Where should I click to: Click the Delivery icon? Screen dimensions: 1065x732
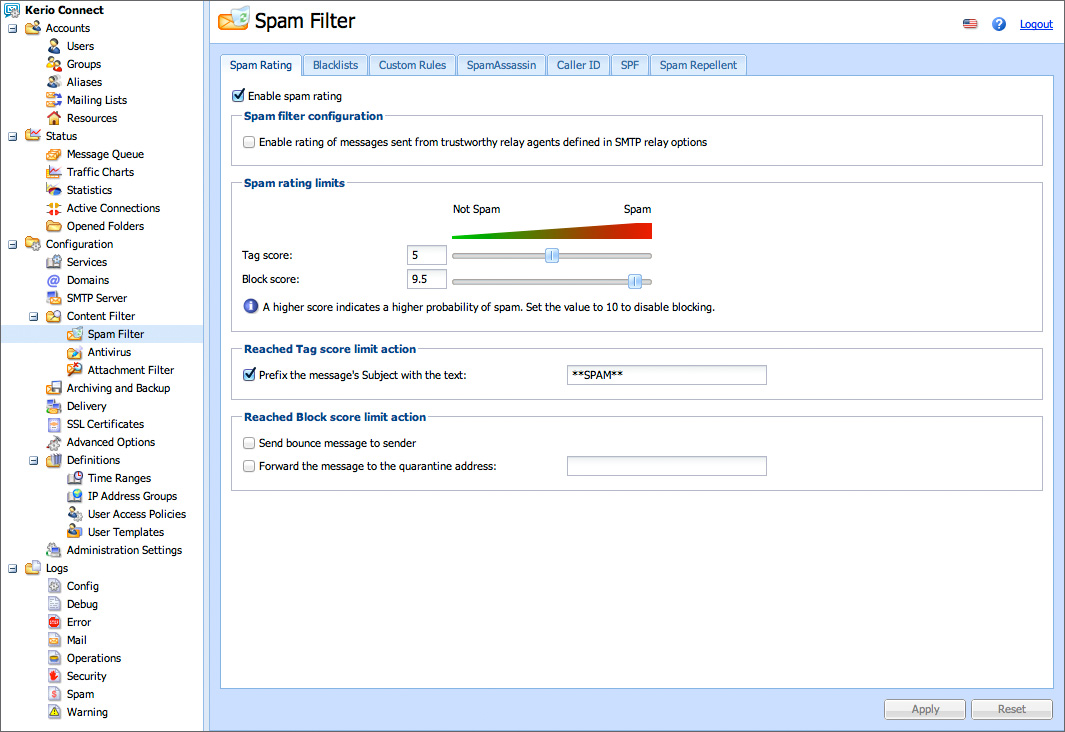tap(54, 406)
